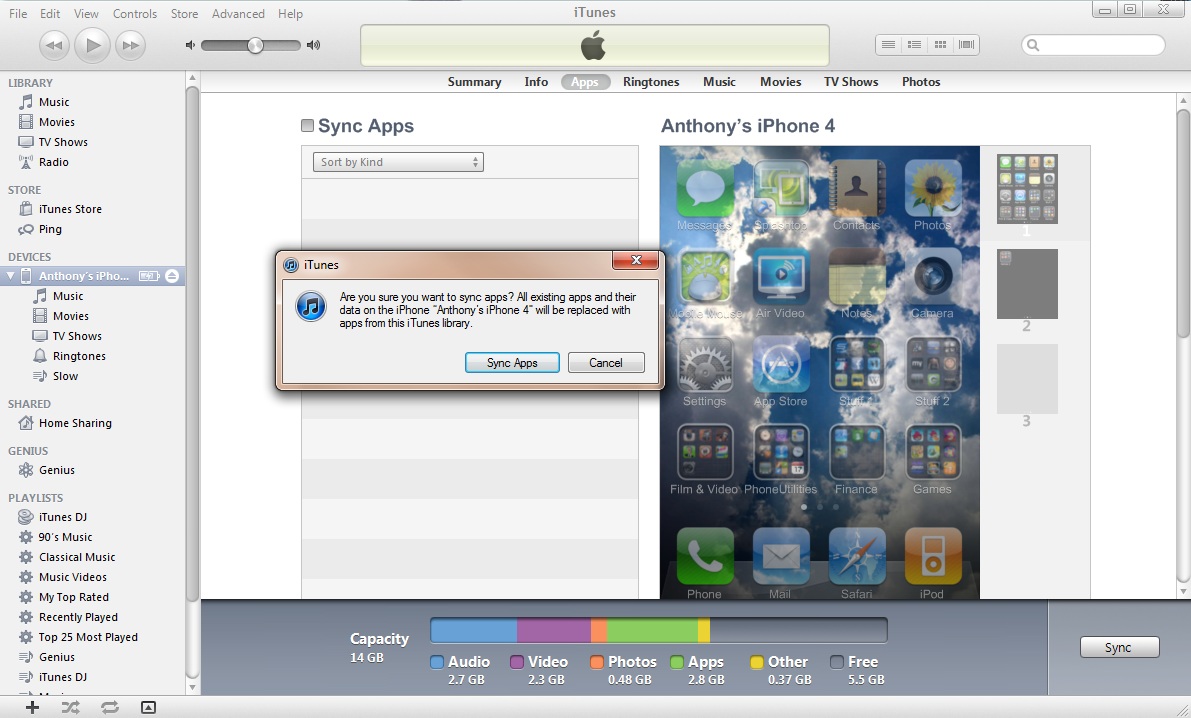This screenshot has height=718, width=1191.
Task: Click the Safari icon in iPhone dock
Action: pos(857,557)
